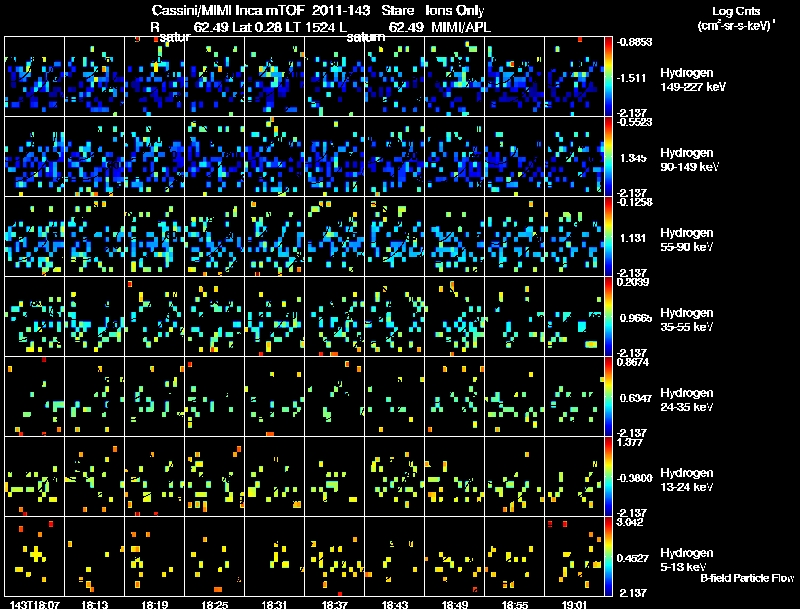Click the Hydrogen 5-13 keV color bar
This screenshot has height=609, width=800.
(x=608, y=556)
